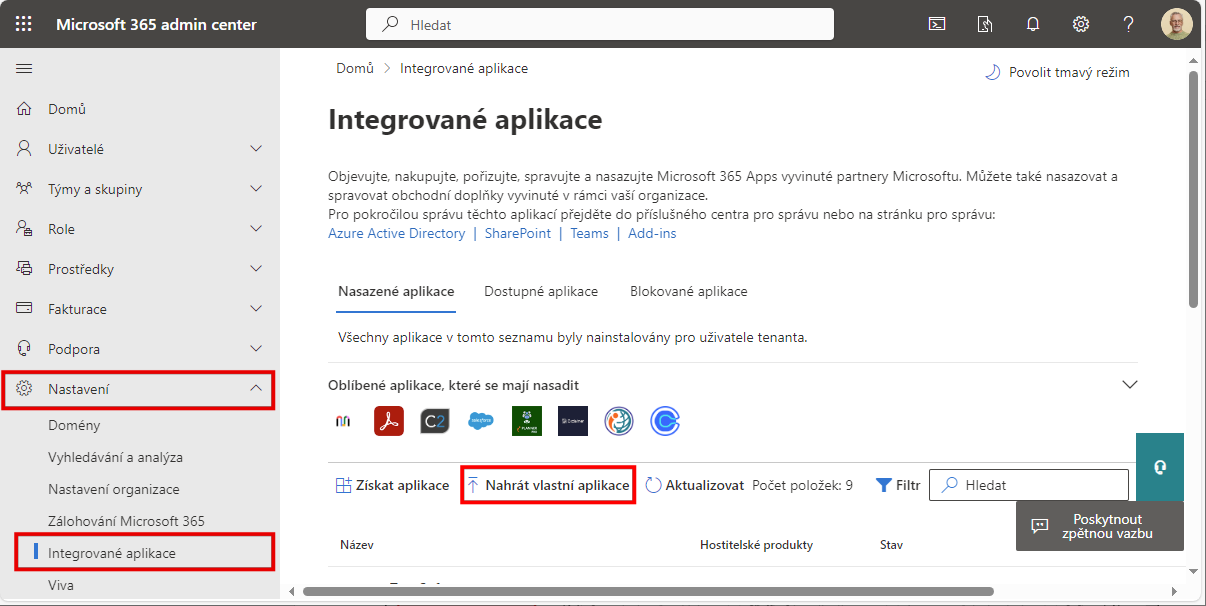Click the mobile app install icon in header

pos(985,24)
